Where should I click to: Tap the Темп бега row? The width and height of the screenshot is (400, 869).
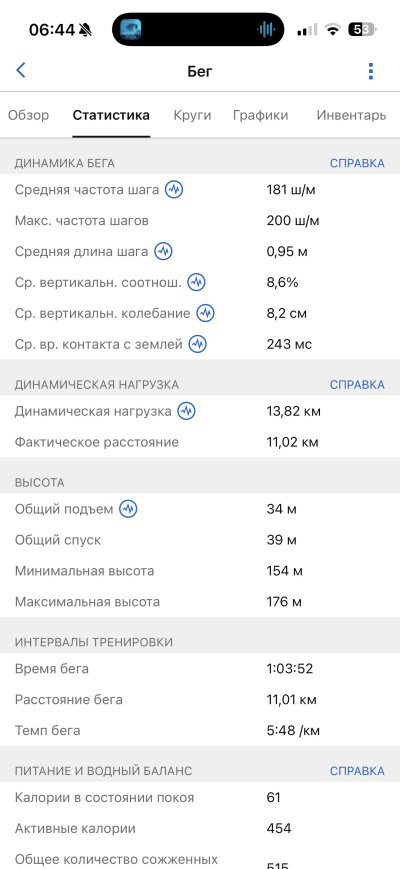point(200,730)
